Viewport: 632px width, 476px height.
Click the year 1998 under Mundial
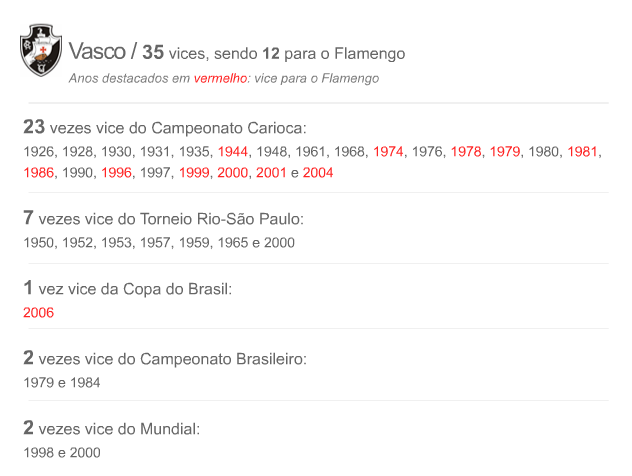point(38,452)
